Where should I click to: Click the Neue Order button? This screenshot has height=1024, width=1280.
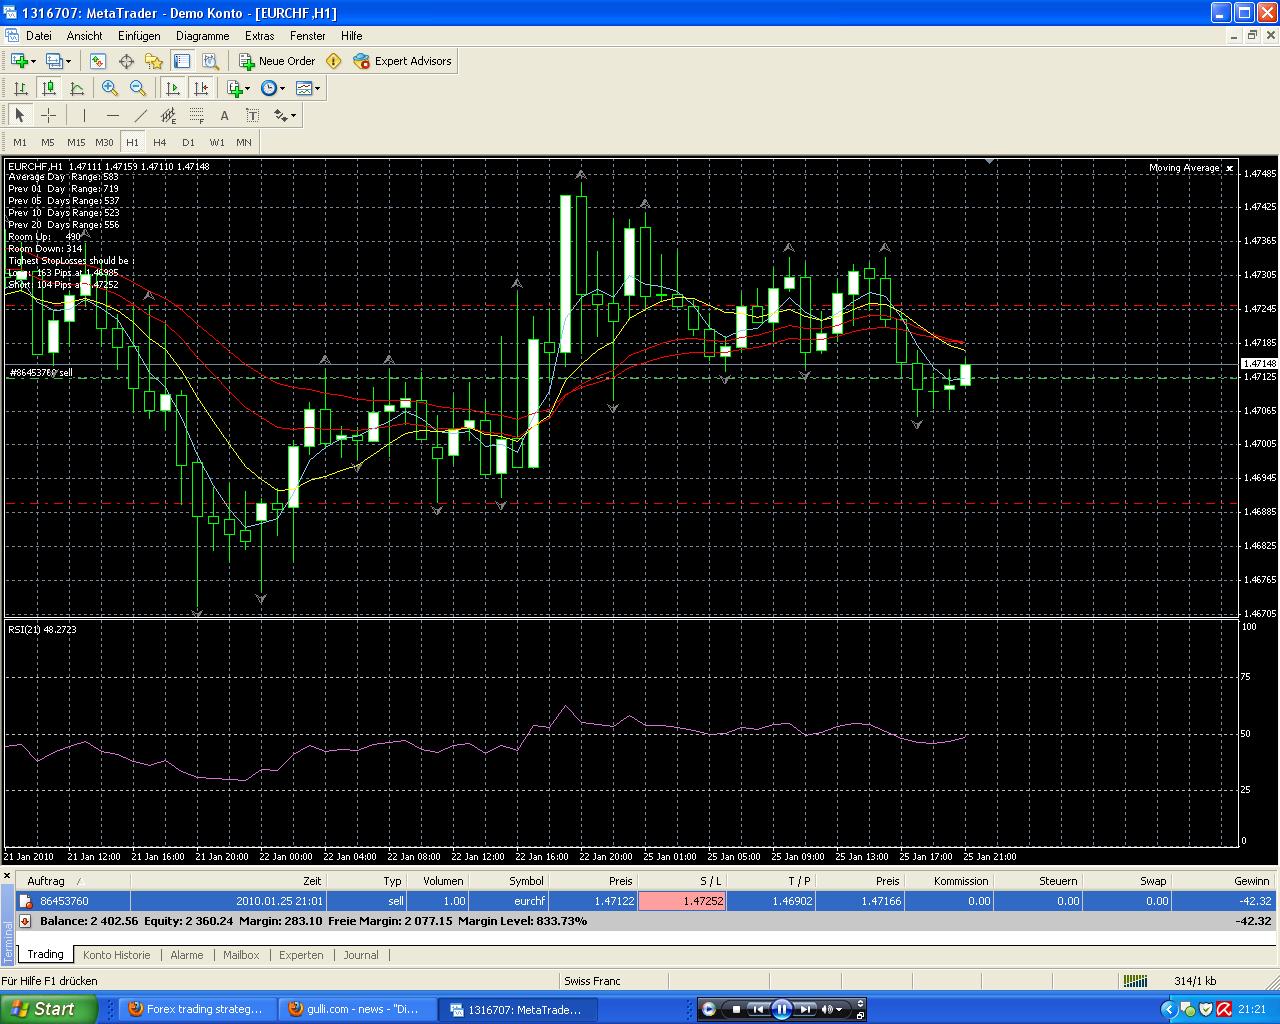point(277,61)
